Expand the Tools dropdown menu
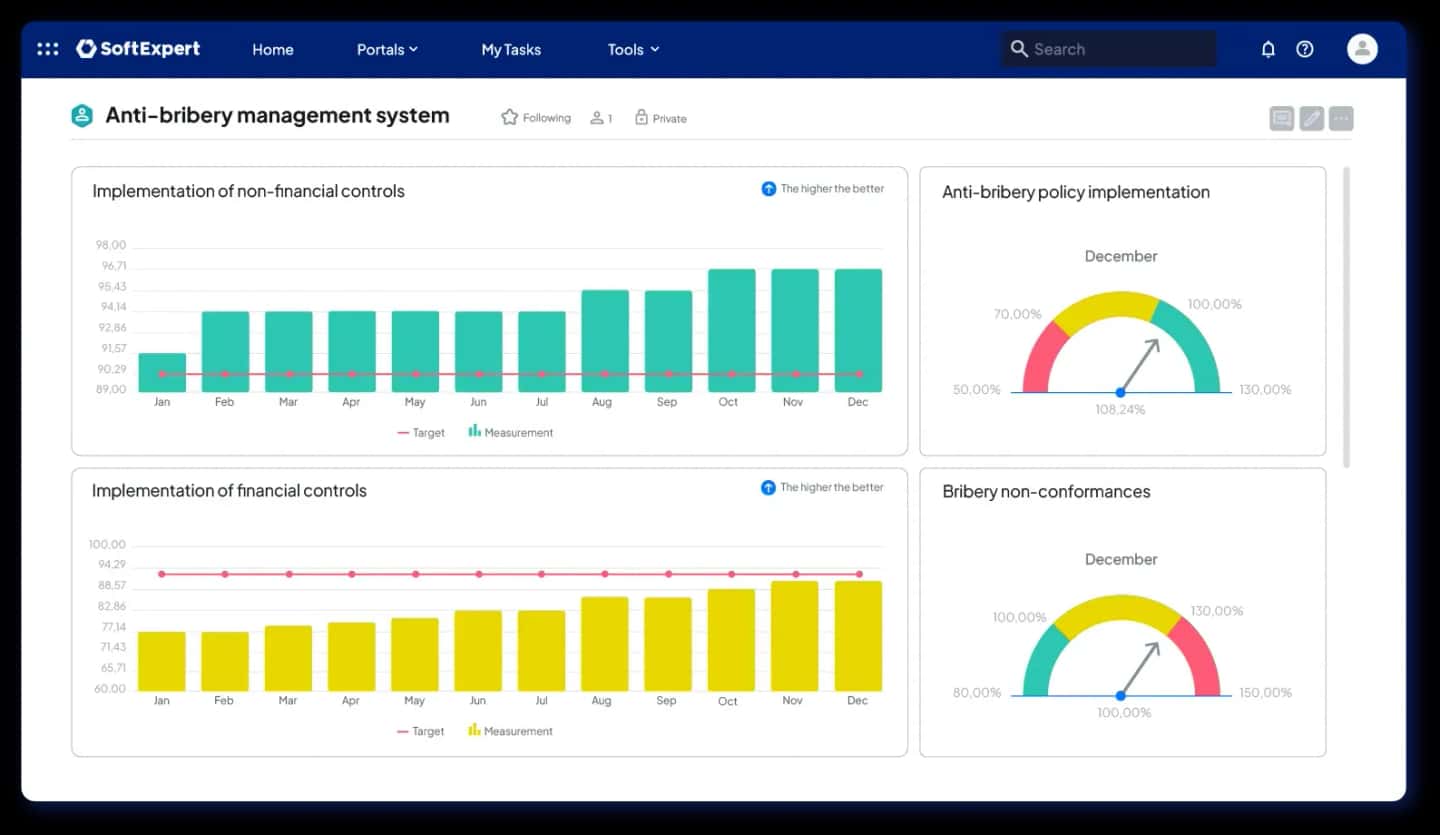 point(633,49)
